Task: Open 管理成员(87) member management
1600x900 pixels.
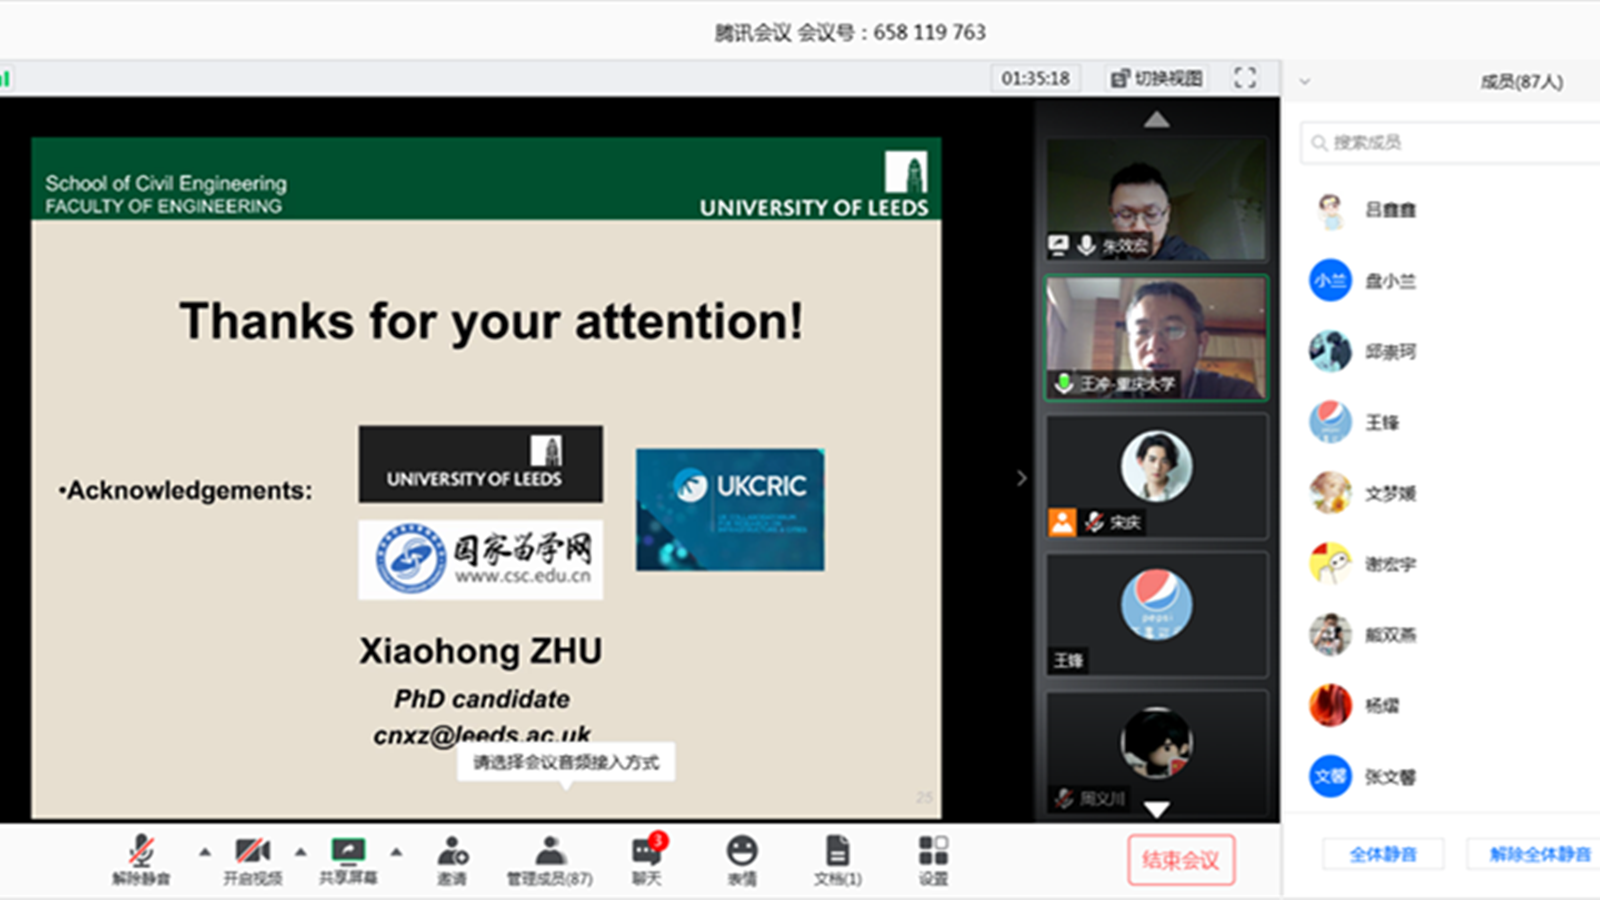Action: tap(549, 859)
